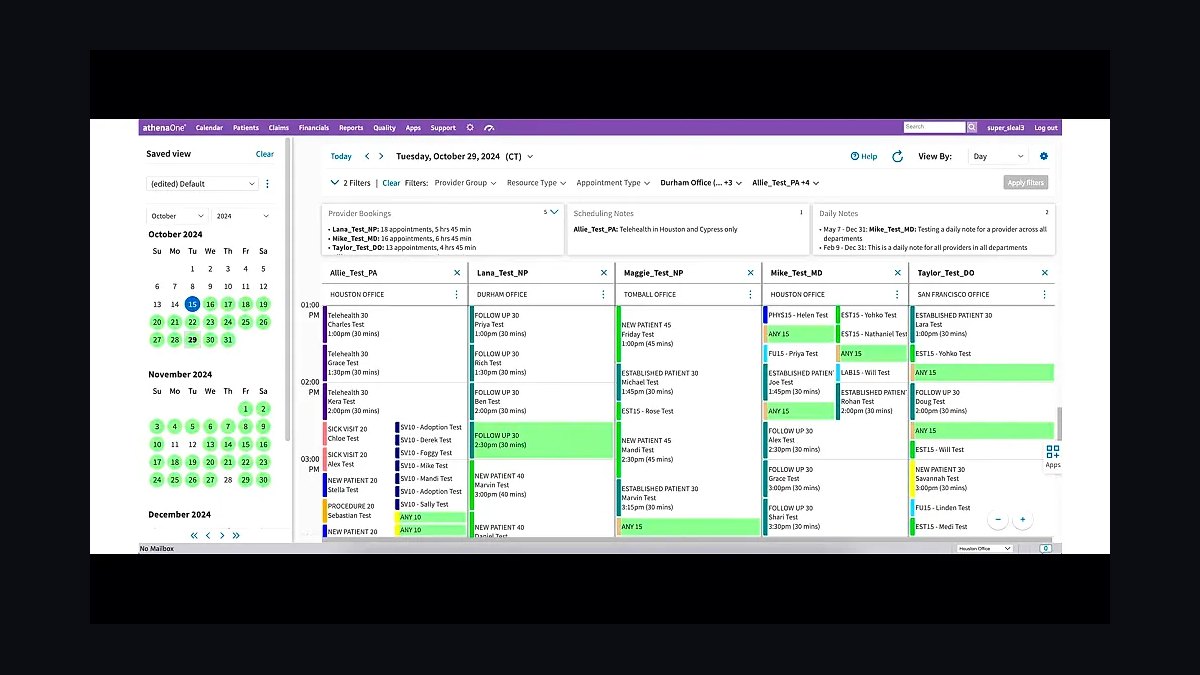Screen dimensions: 1200x675
Task: Click the search magnifier icon
Action: 972,127
